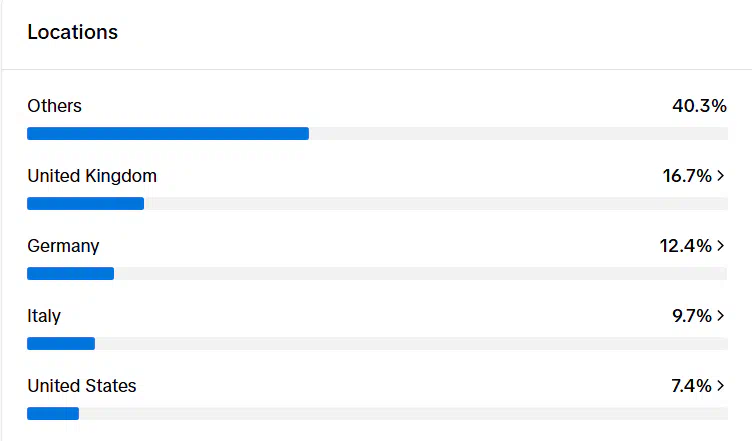The height and width of the screenshot is (441, 752).
Task: Click the 40.3% Others percentage
Action: point(699,106)
